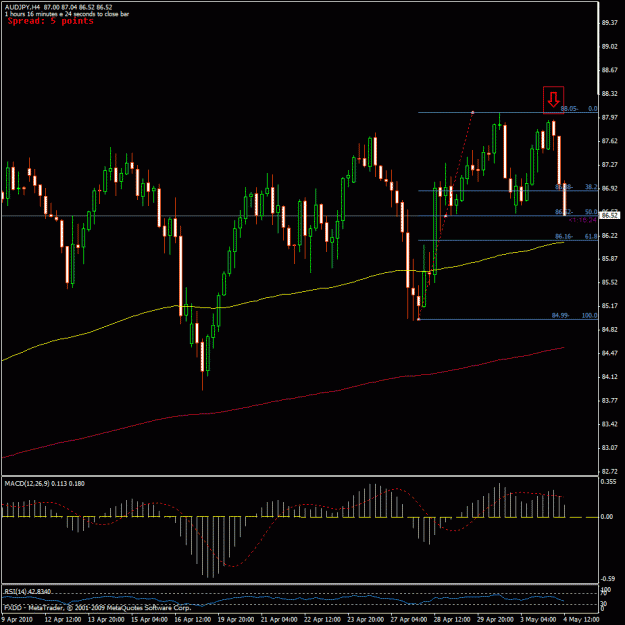Click the 15 Apr 04:00 time label
The width and height of the screenshot is (625, 625).
149,619
